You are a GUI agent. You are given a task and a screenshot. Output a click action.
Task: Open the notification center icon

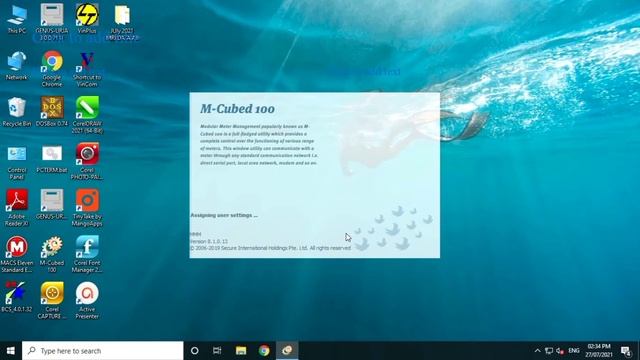click(x=626, y=351)
